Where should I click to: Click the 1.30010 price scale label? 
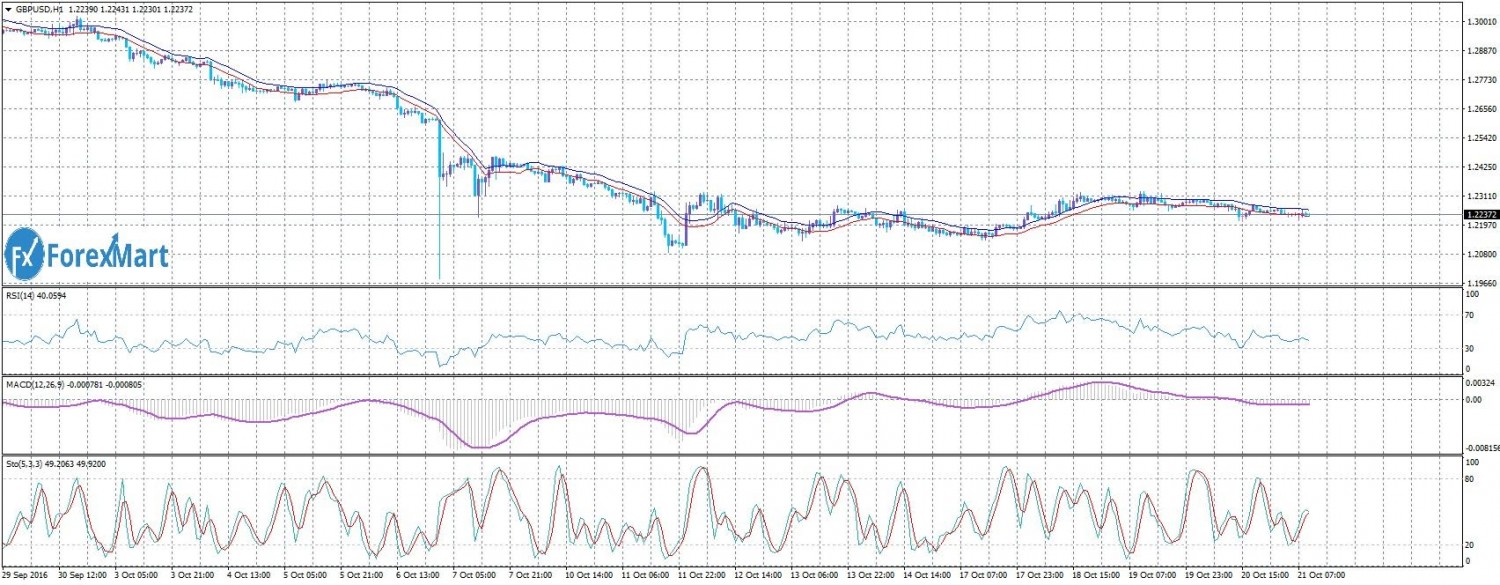(1478, 21)
